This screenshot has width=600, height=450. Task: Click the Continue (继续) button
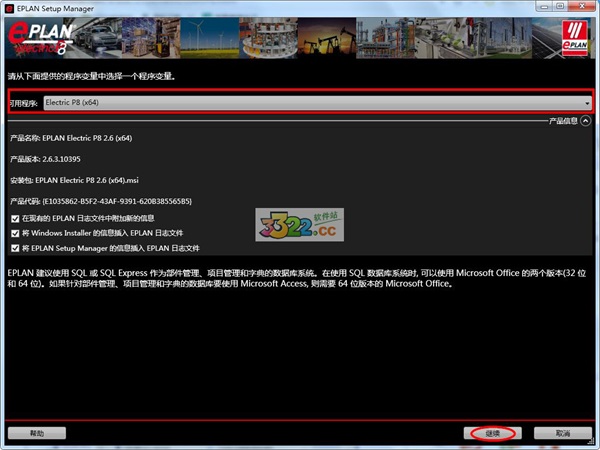point(492,433)
